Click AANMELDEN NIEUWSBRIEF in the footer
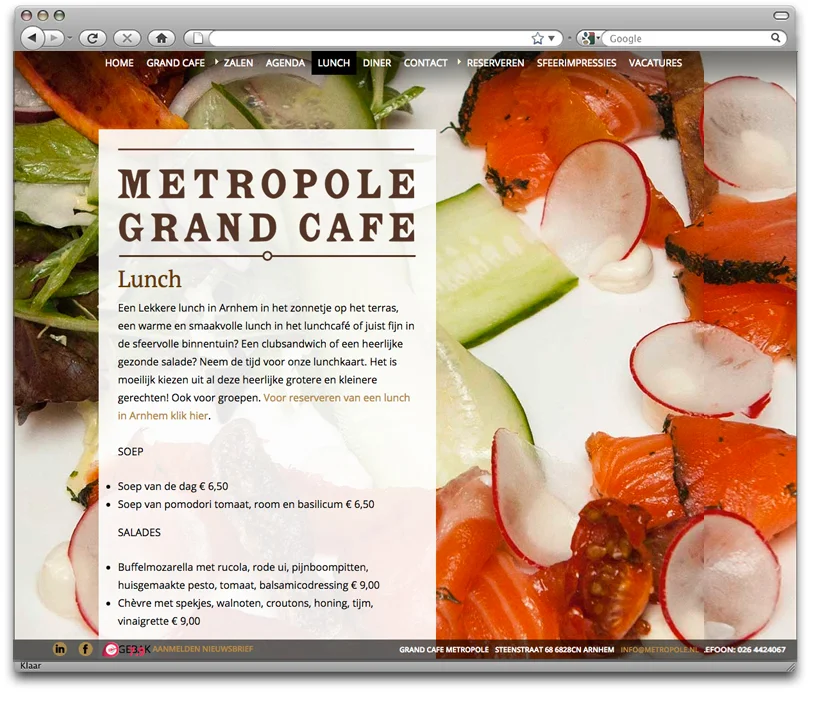The width and height of the screenshot is (825, 702). 203,649
